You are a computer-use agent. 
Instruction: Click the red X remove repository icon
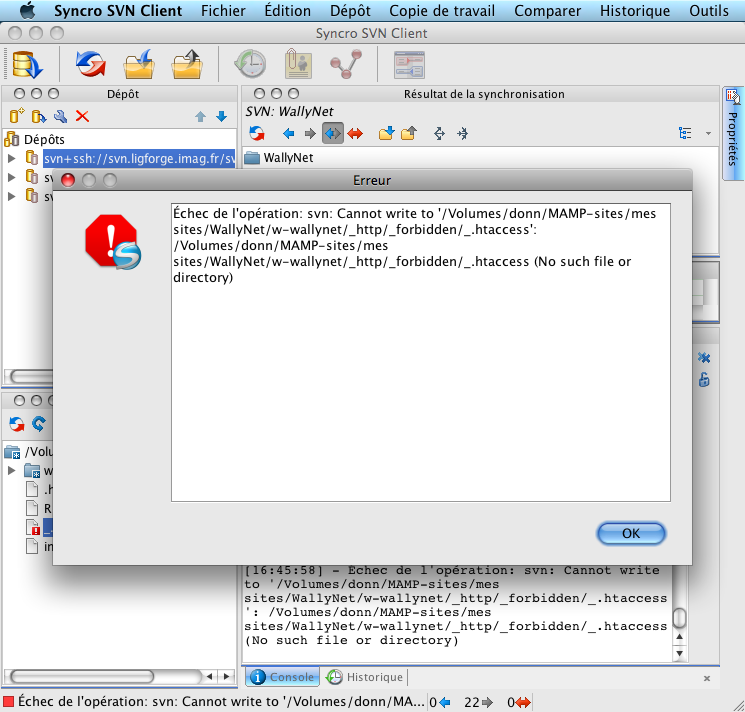coord(82,116)
